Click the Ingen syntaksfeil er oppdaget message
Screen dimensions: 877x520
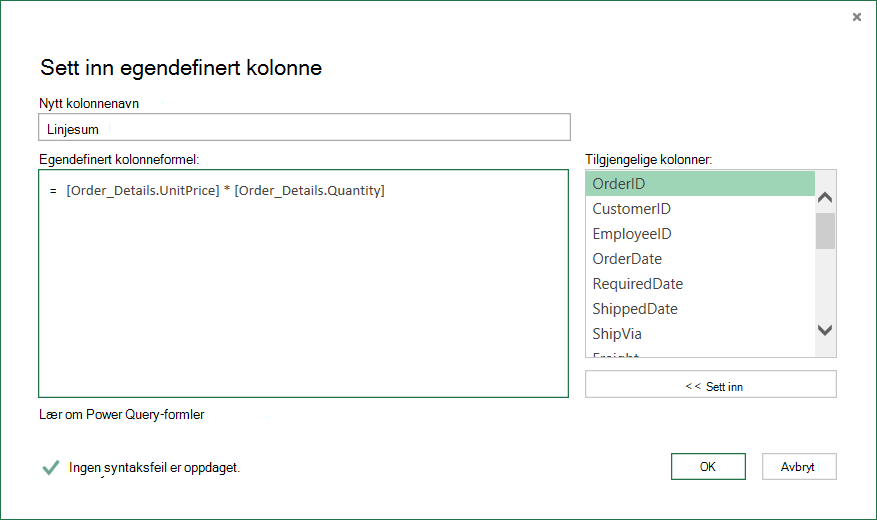pos(154,468)
